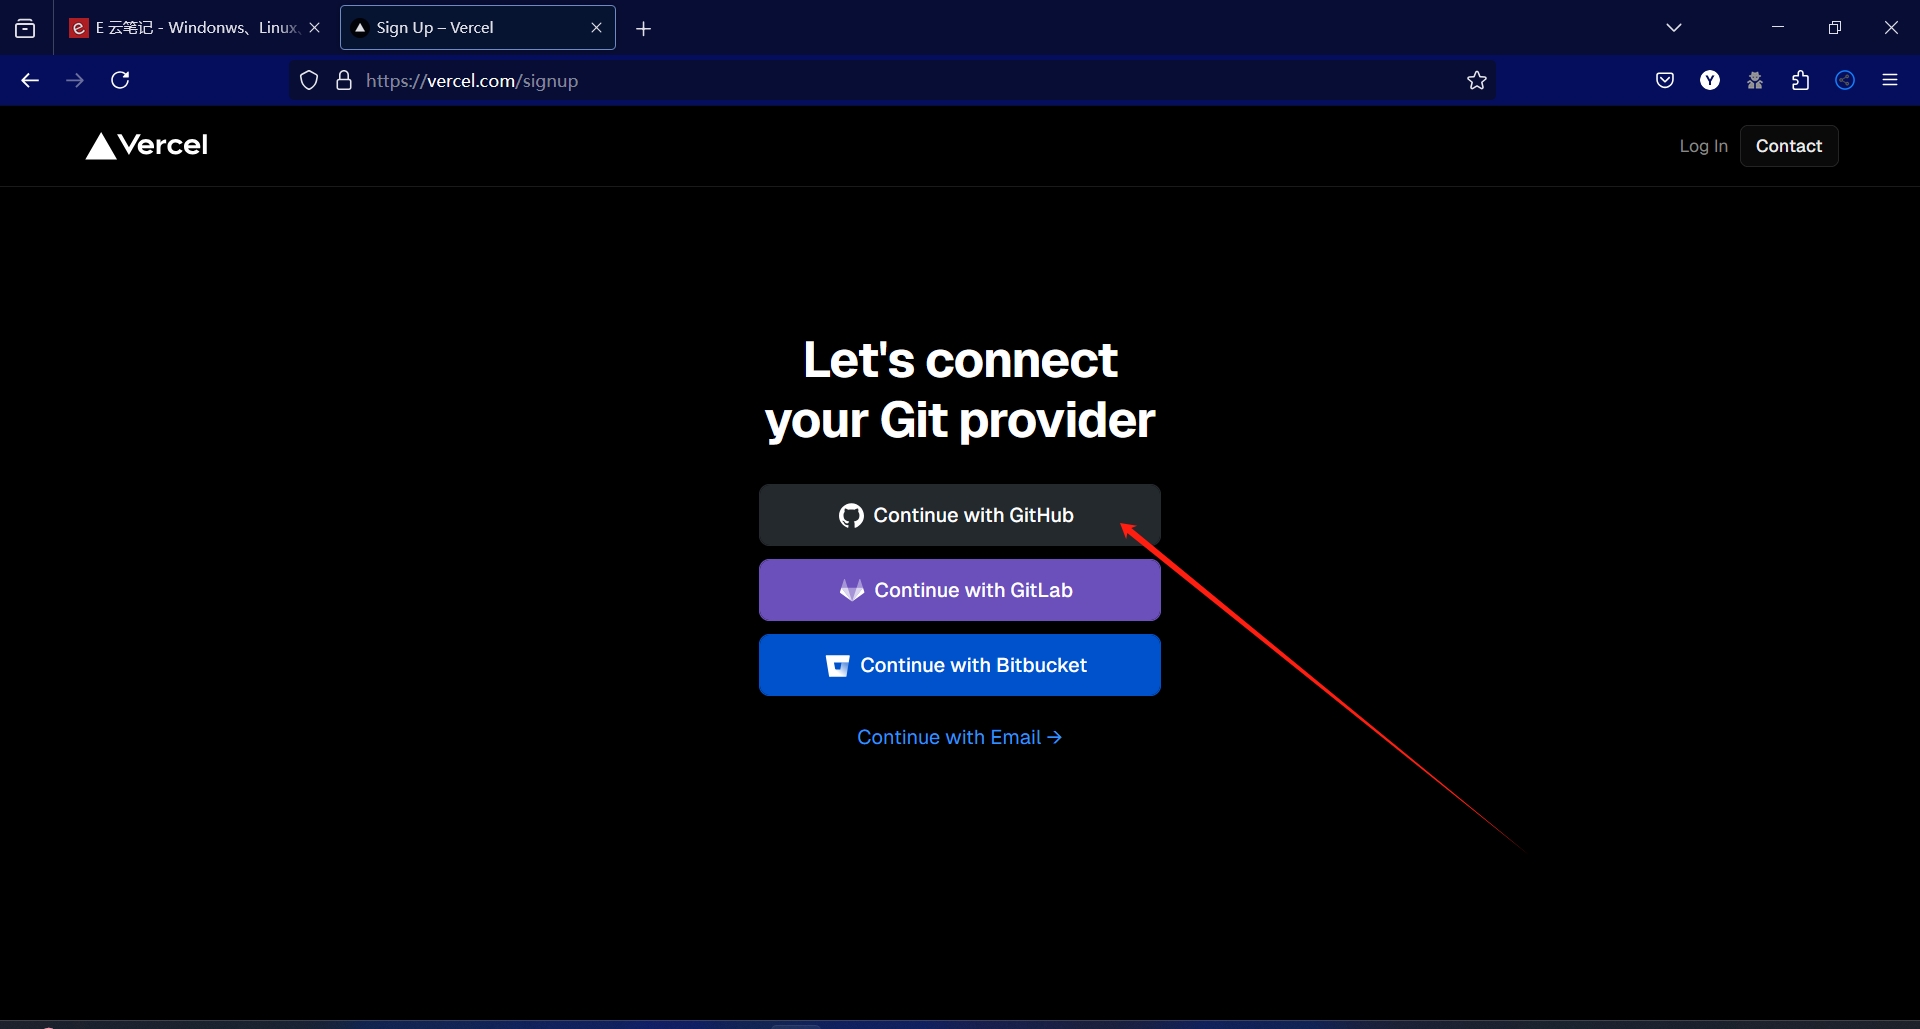Open the Firefox View recent browsing icon
The width and height of the screenshot is (1920, 1029).
(25, 28)
